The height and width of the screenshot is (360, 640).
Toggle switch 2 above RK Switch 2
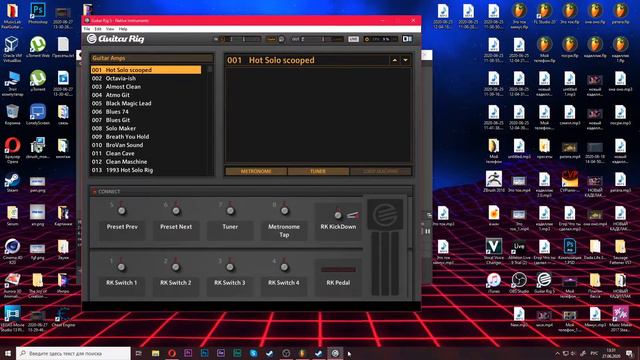176,267
